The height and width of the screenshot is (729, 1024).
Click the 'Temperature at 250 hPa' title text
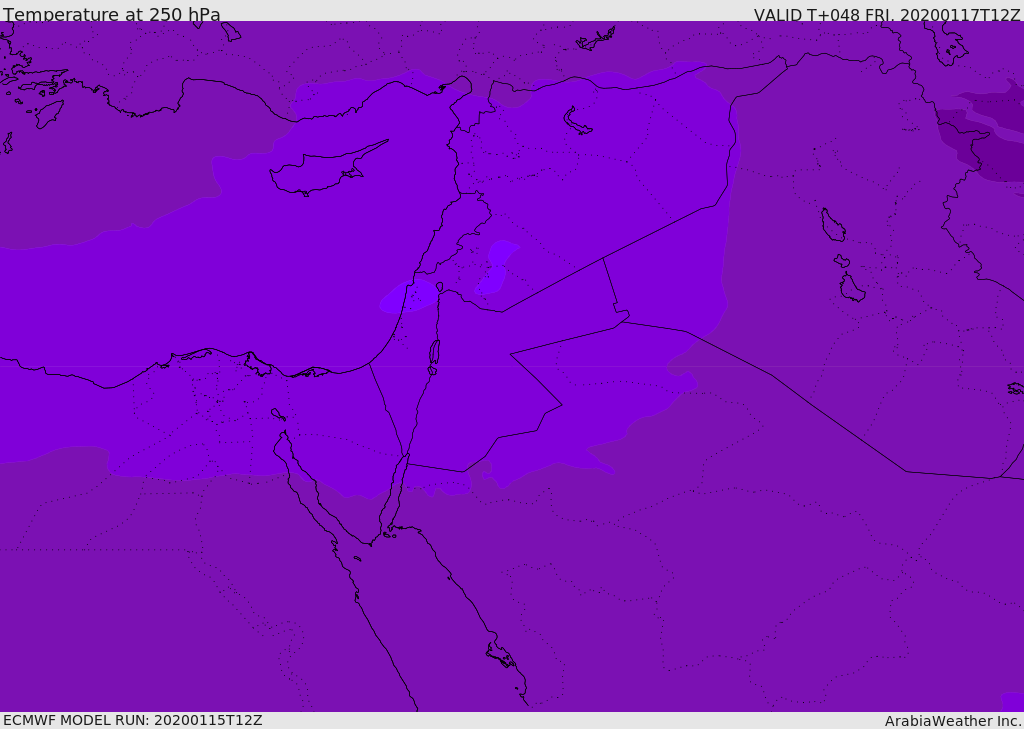112,14
